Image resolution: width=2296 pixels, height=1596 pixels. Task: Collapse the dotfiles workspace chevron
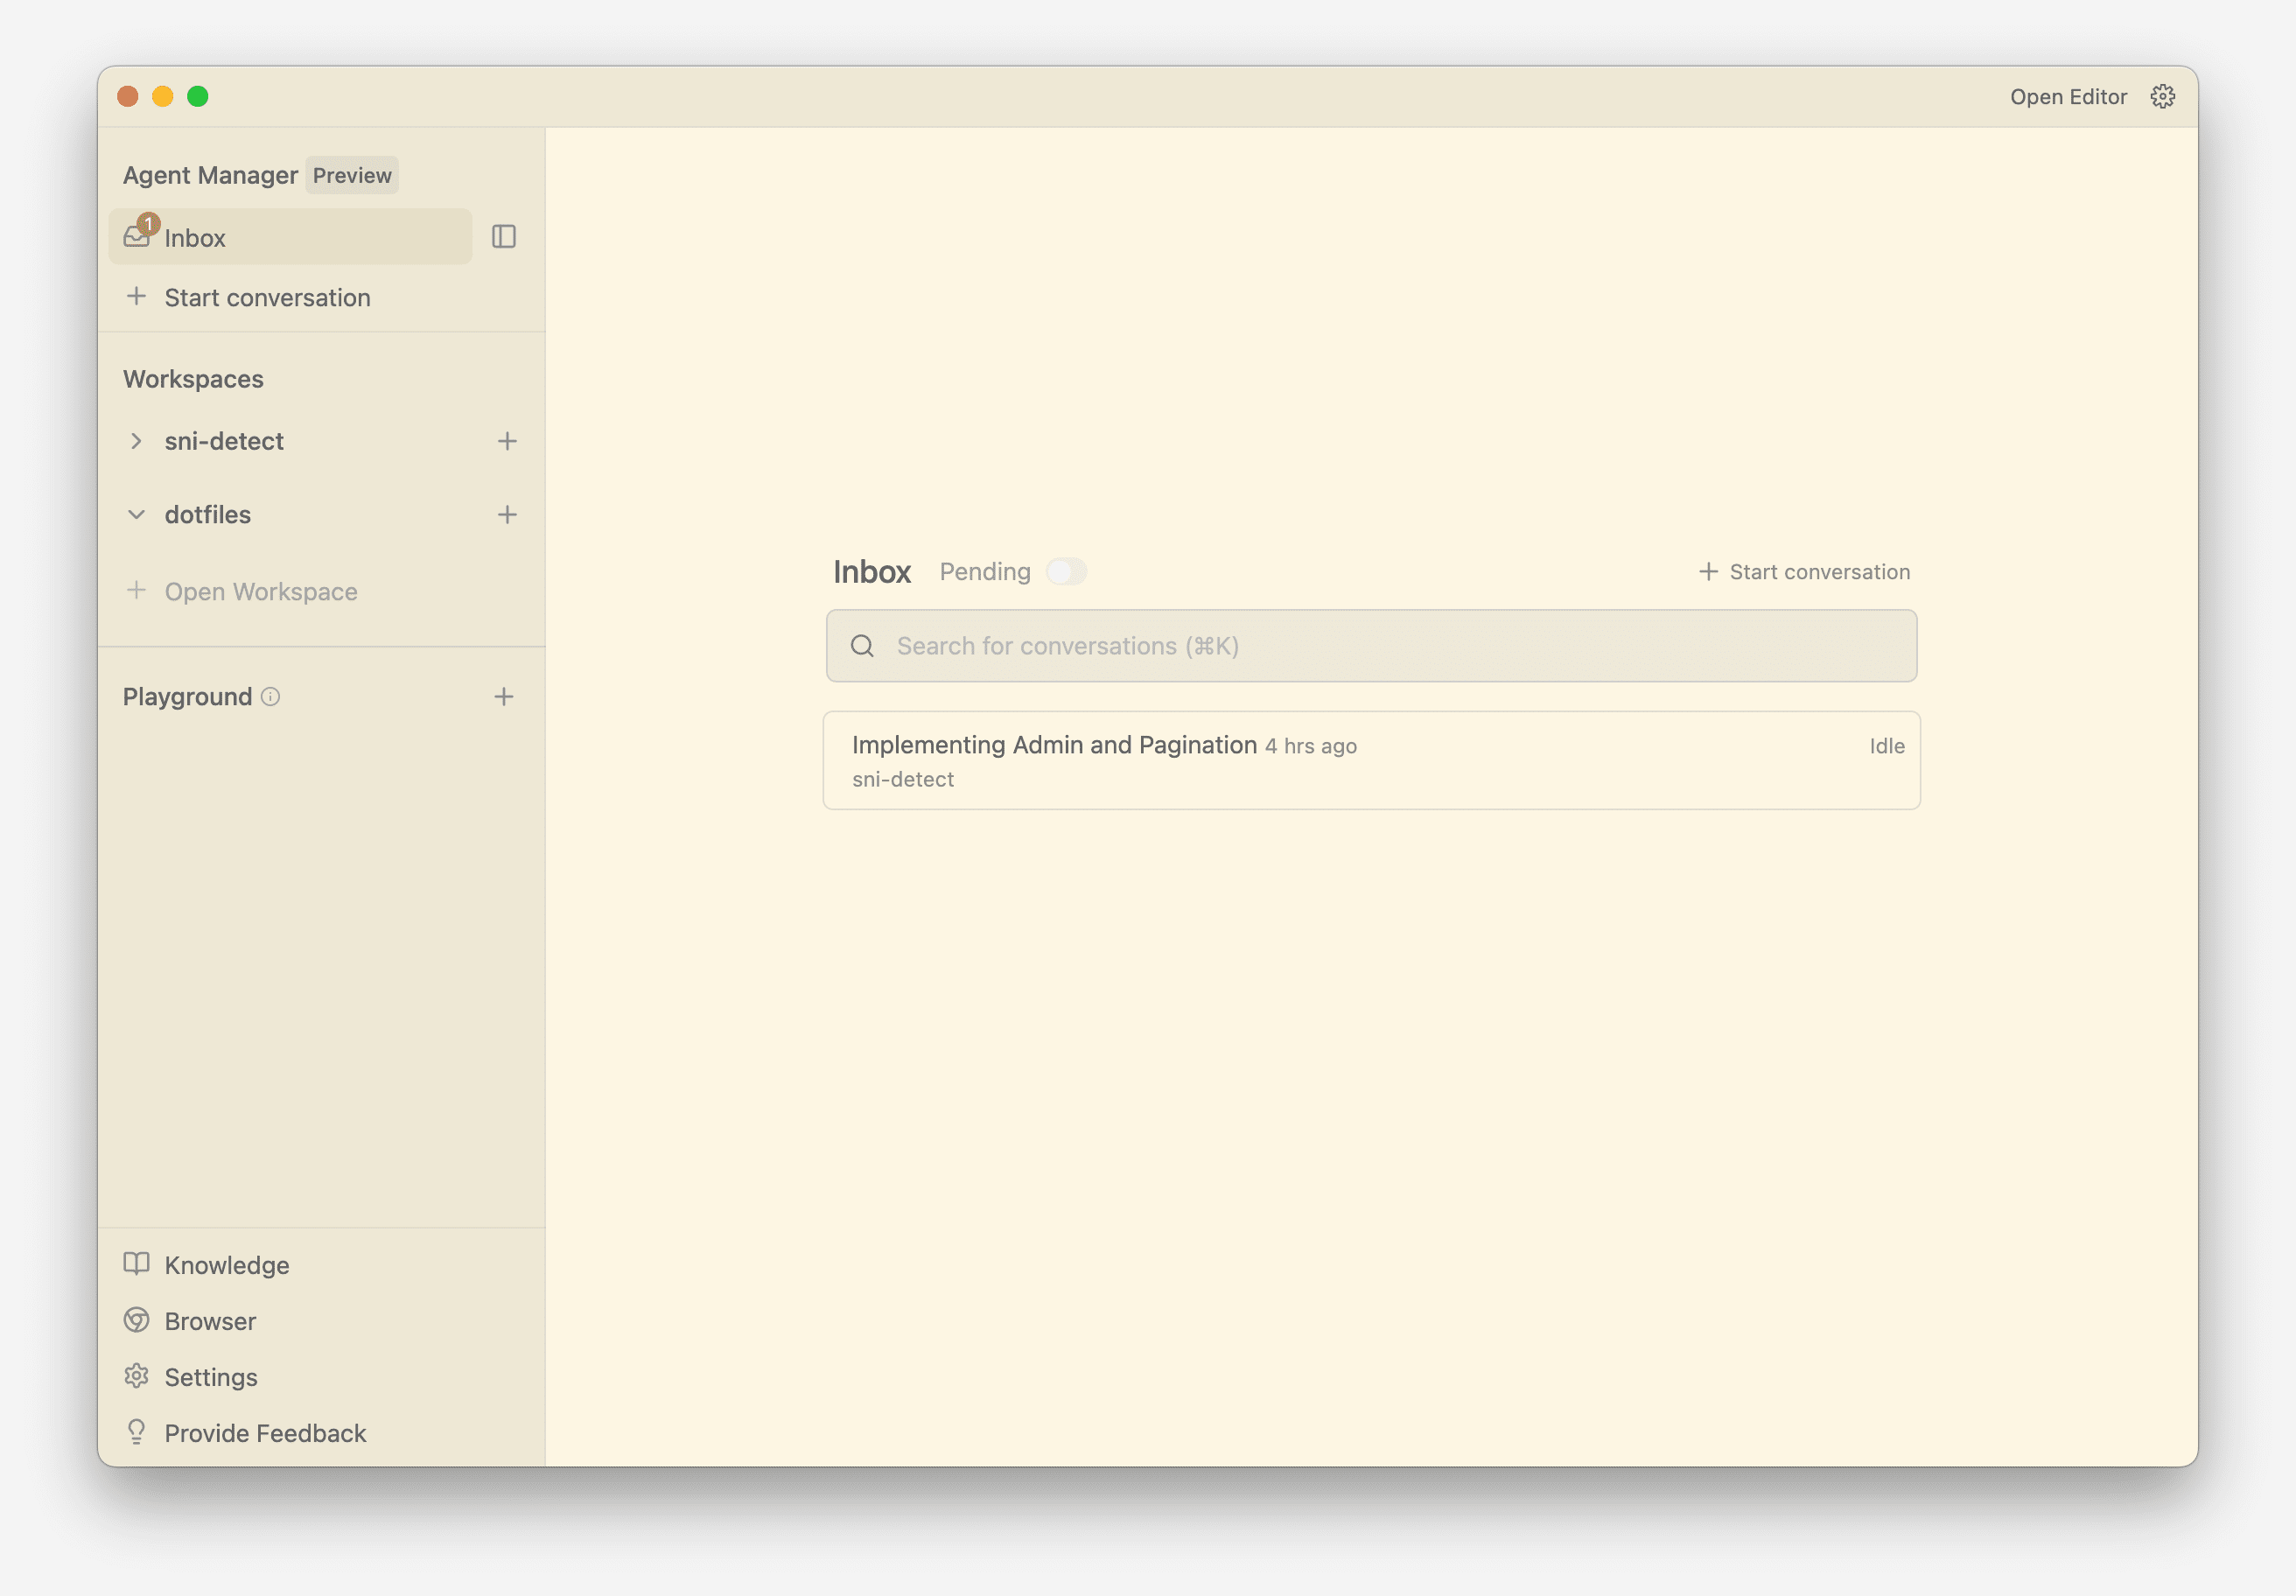[137, 514]
